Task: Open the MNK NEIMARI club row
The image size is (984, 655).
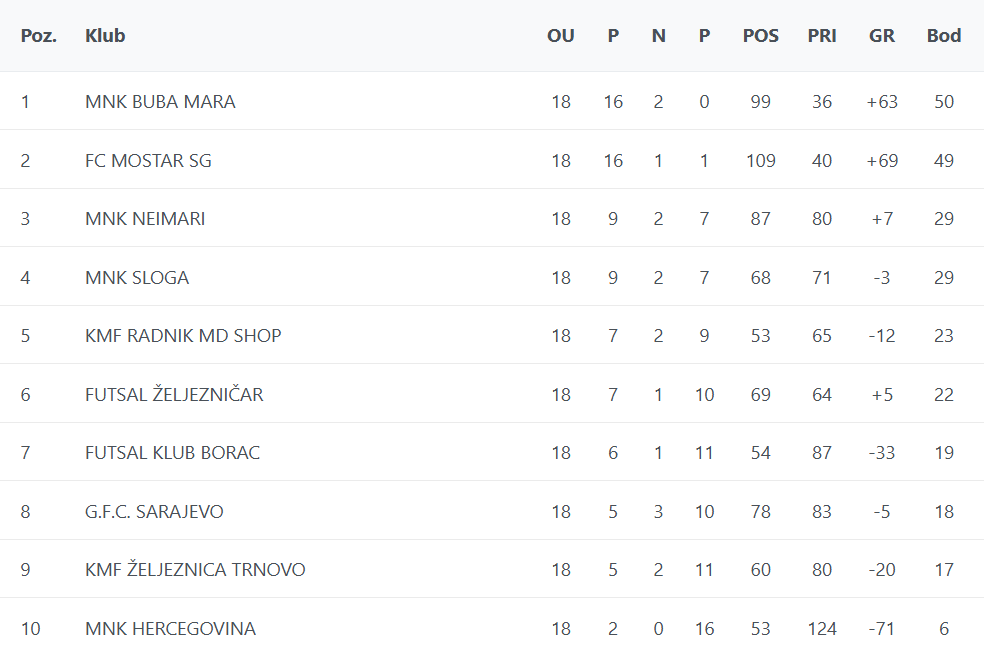Action: [145, 219]
